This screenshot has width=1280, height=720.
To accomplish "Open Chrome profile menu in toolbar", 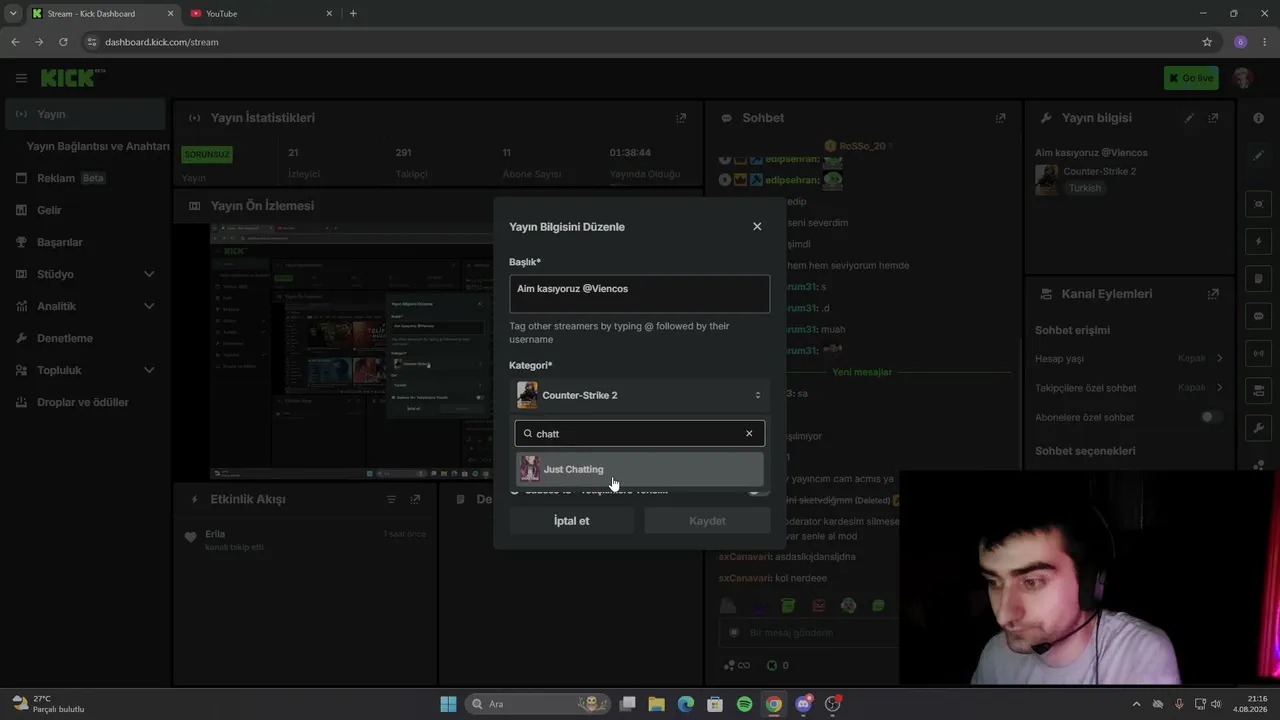I will (1240, 42).
